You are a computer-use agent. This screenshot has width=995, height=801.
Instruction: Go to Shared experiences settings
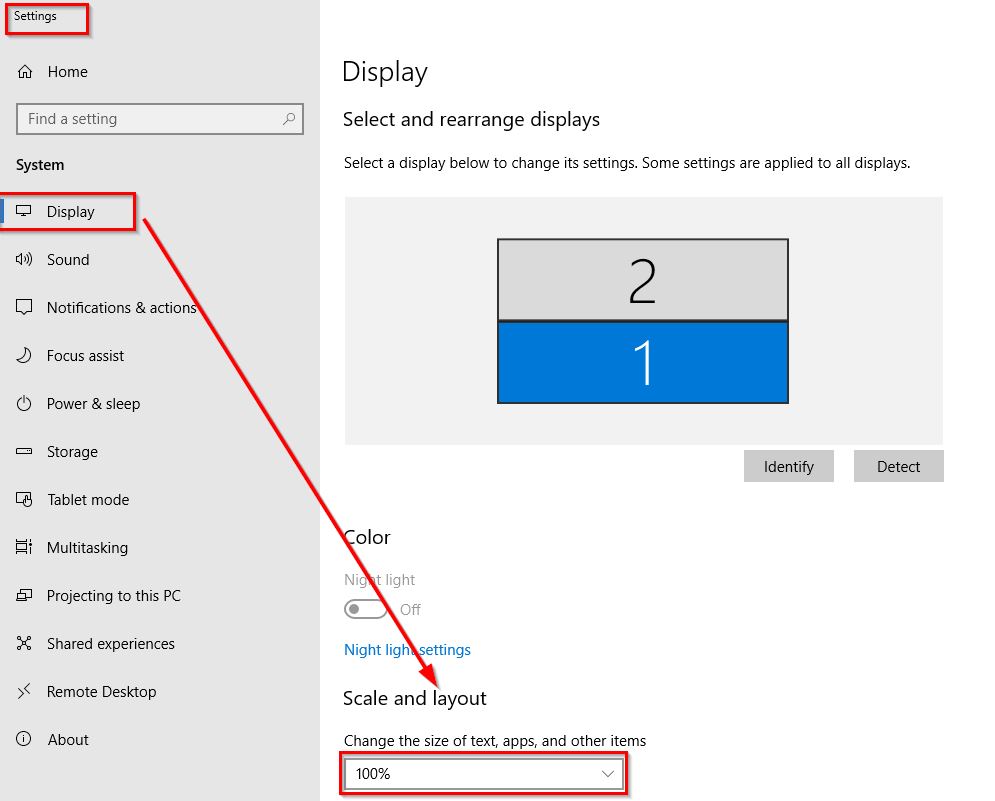point(110,644)
